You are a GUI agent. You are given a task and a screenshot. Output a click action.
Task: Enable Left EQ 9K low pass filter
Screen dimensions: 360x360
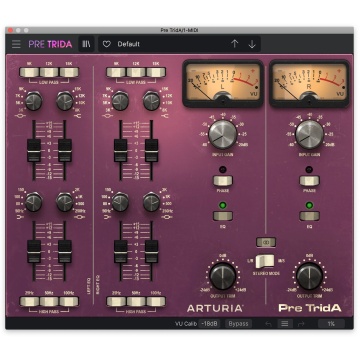29,72
